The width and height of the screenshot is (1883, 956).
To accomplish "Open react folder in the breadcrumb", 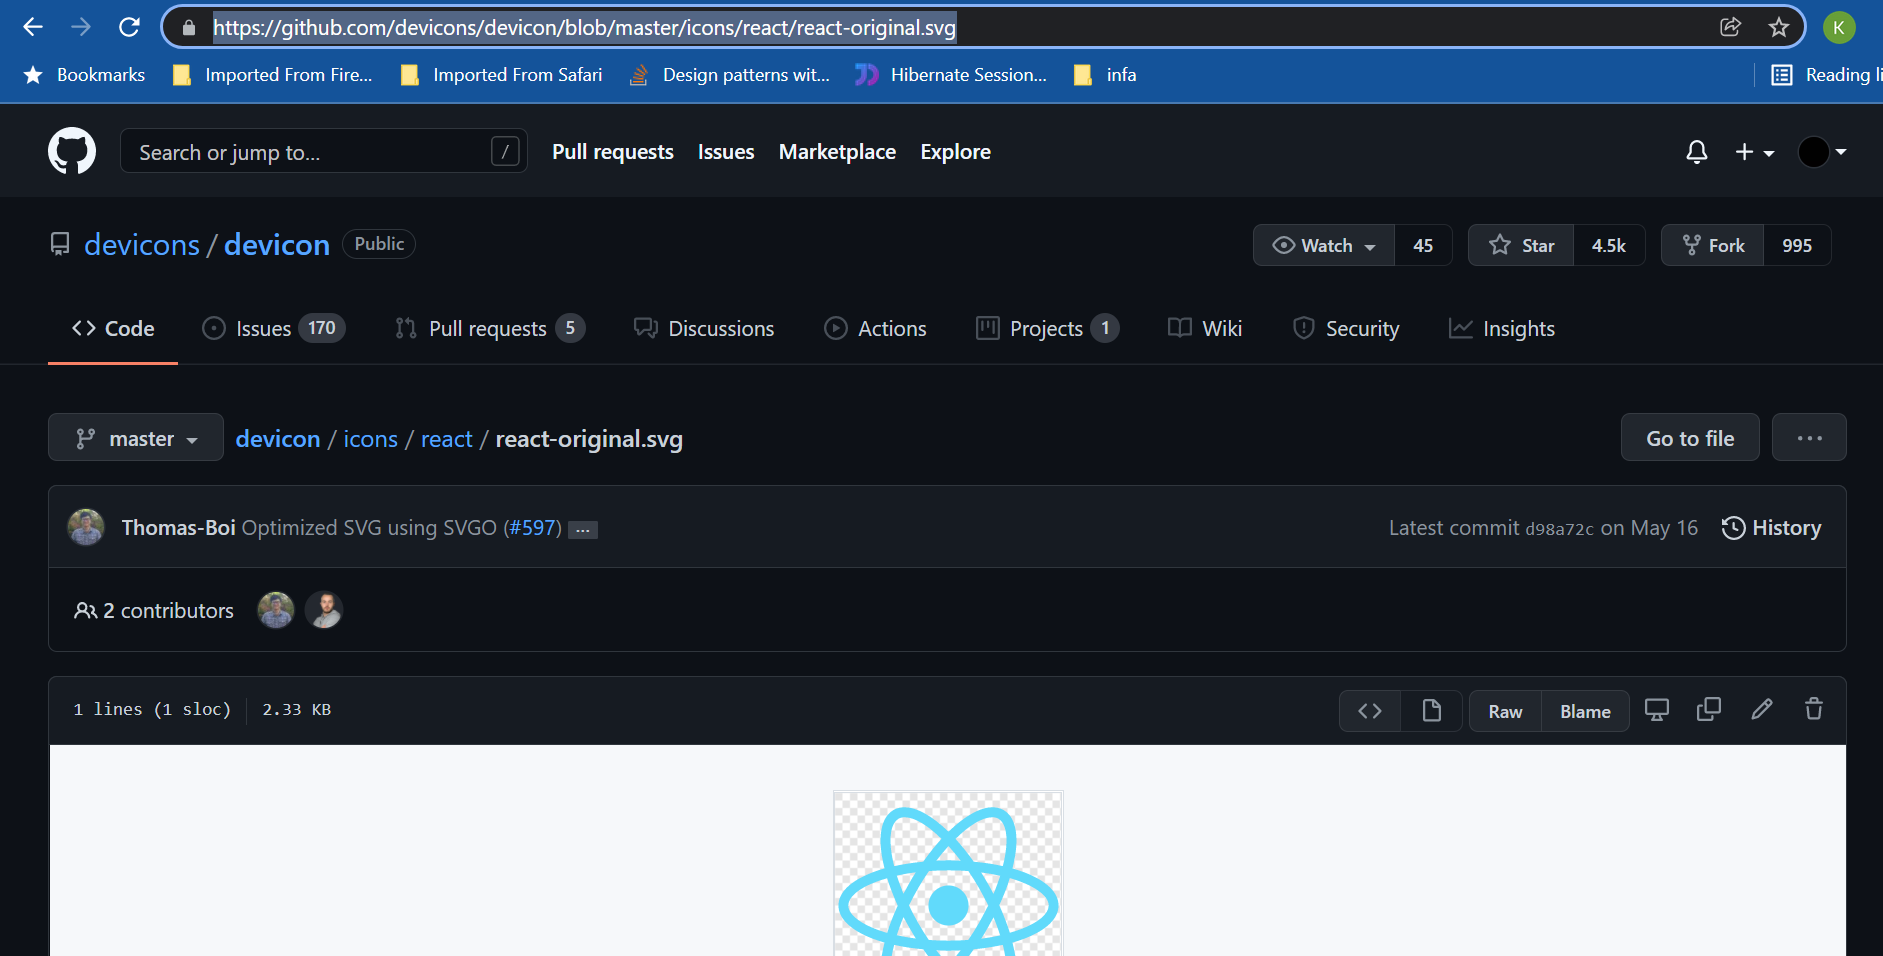I will pos(446,439).
